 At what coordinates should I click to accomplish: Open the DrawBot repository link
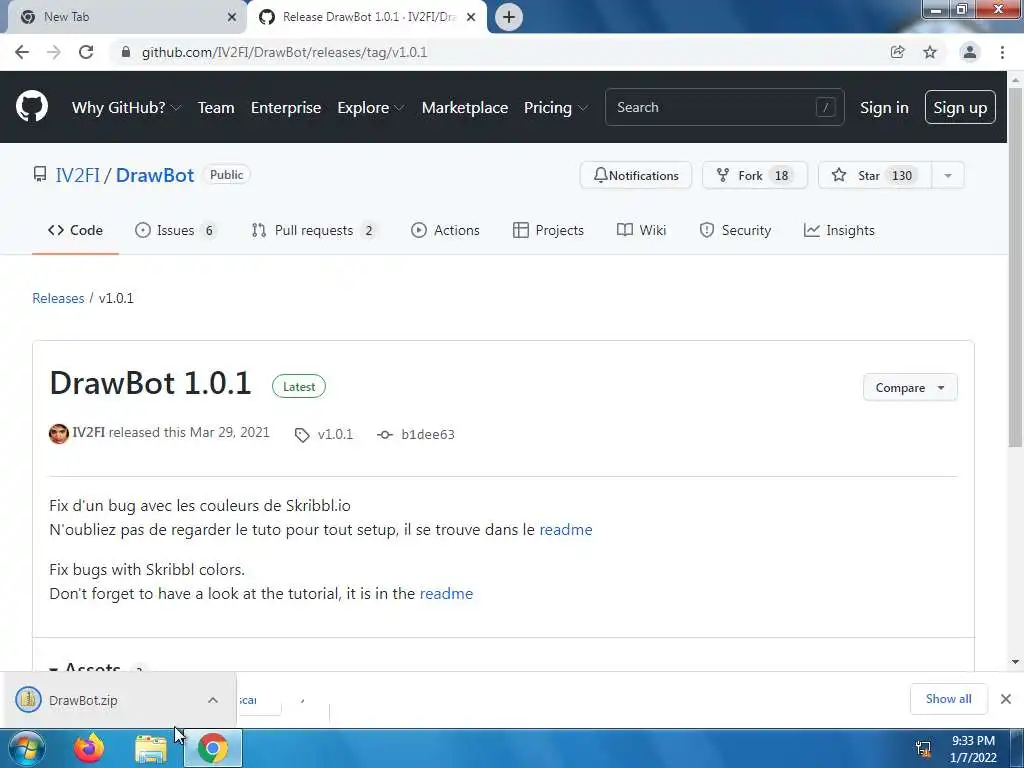(155, 175)
